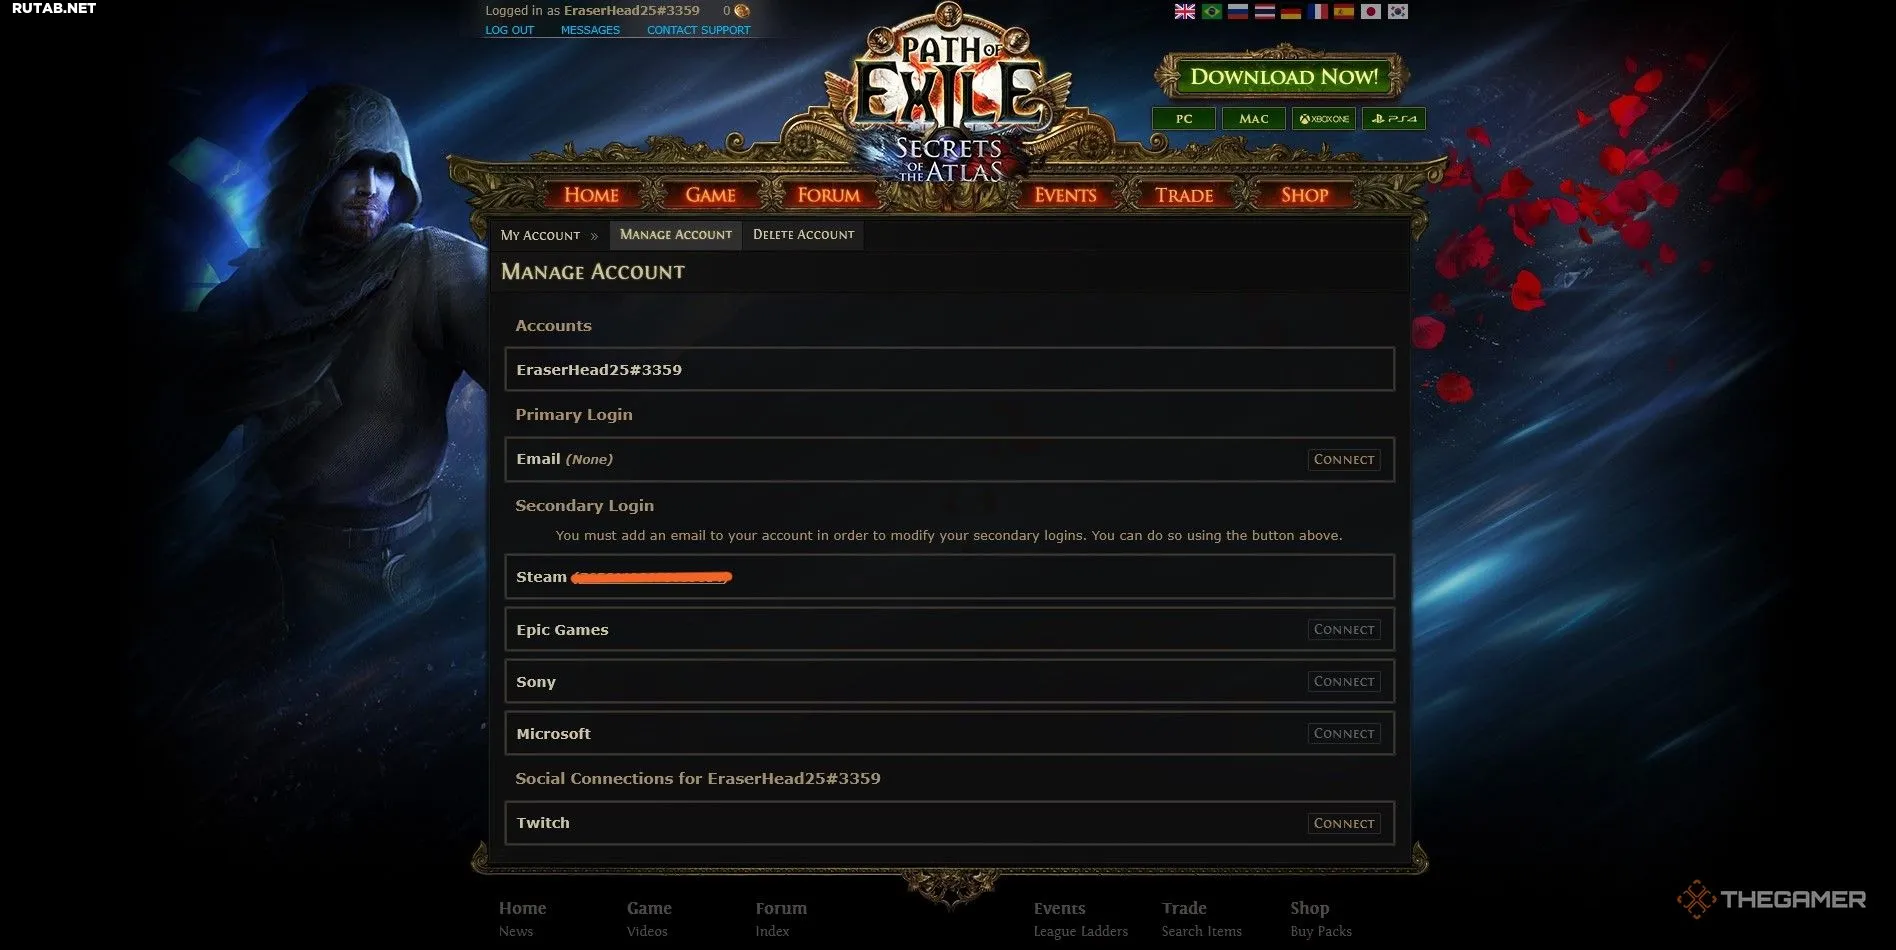Open the Trade menu in navigation
The width and height of the screenshot is (1896, 950).
click(1184, 195)
